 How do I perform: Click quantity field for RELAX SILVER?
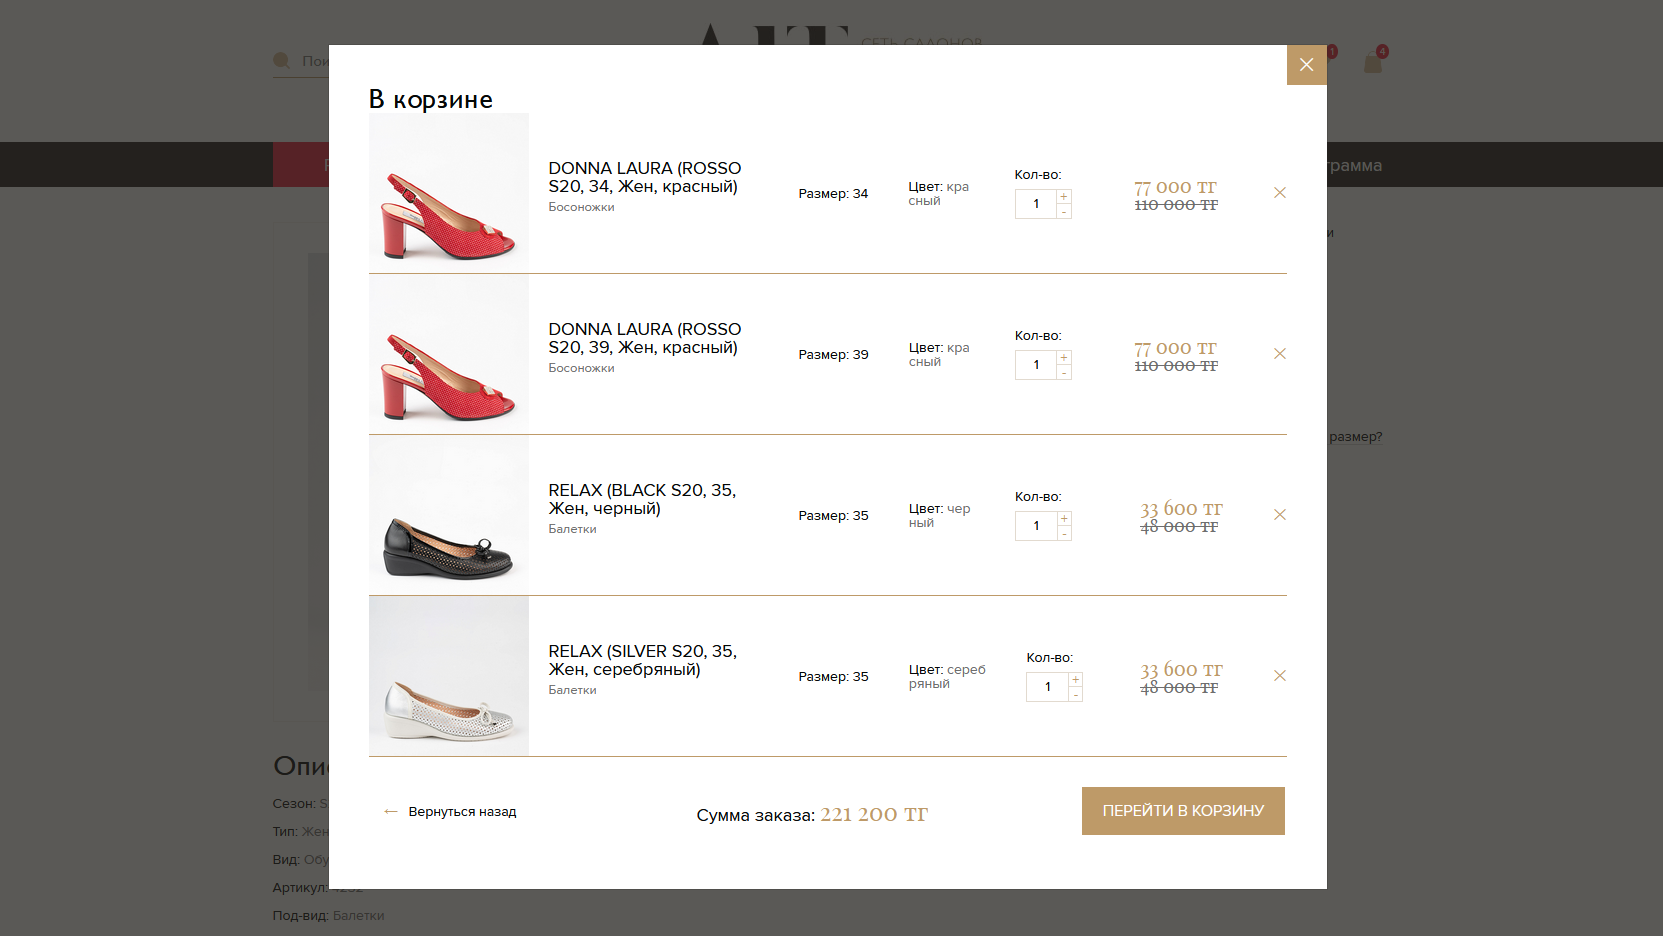[1048, 687]
